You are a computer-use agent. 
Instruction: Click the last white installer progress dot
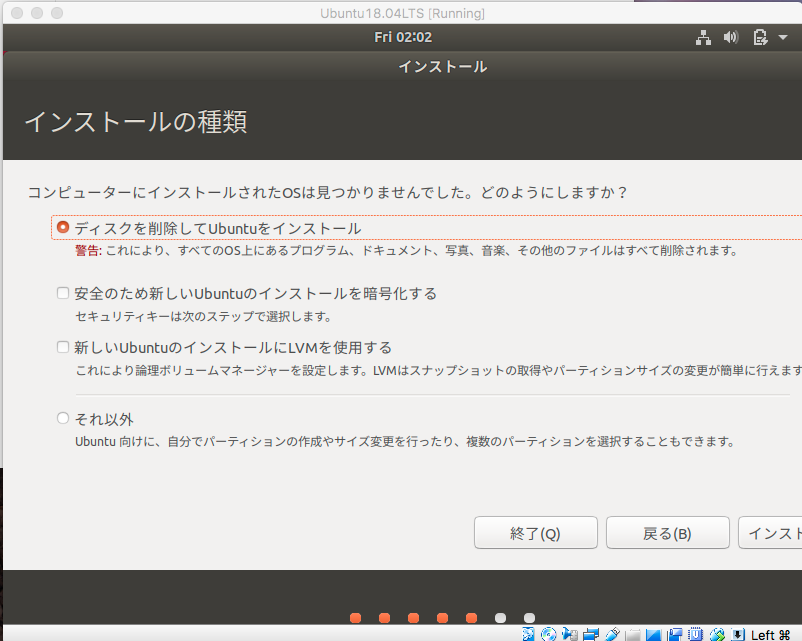tap(529, 618)
